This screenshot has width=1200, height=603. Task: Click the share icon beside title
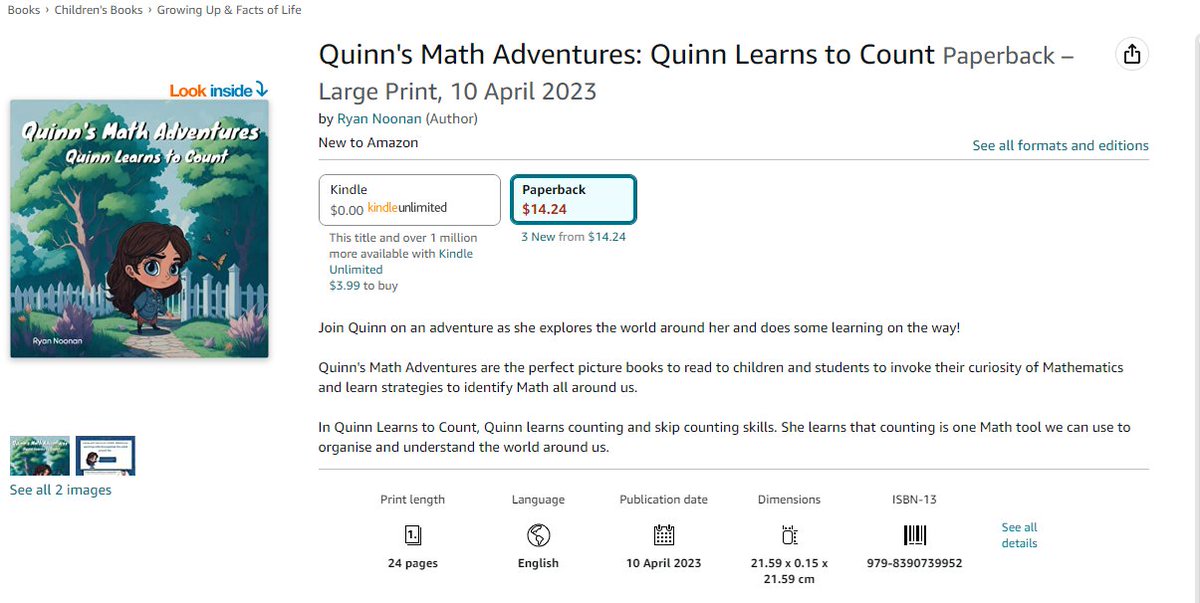click(x=1131, y=54)
